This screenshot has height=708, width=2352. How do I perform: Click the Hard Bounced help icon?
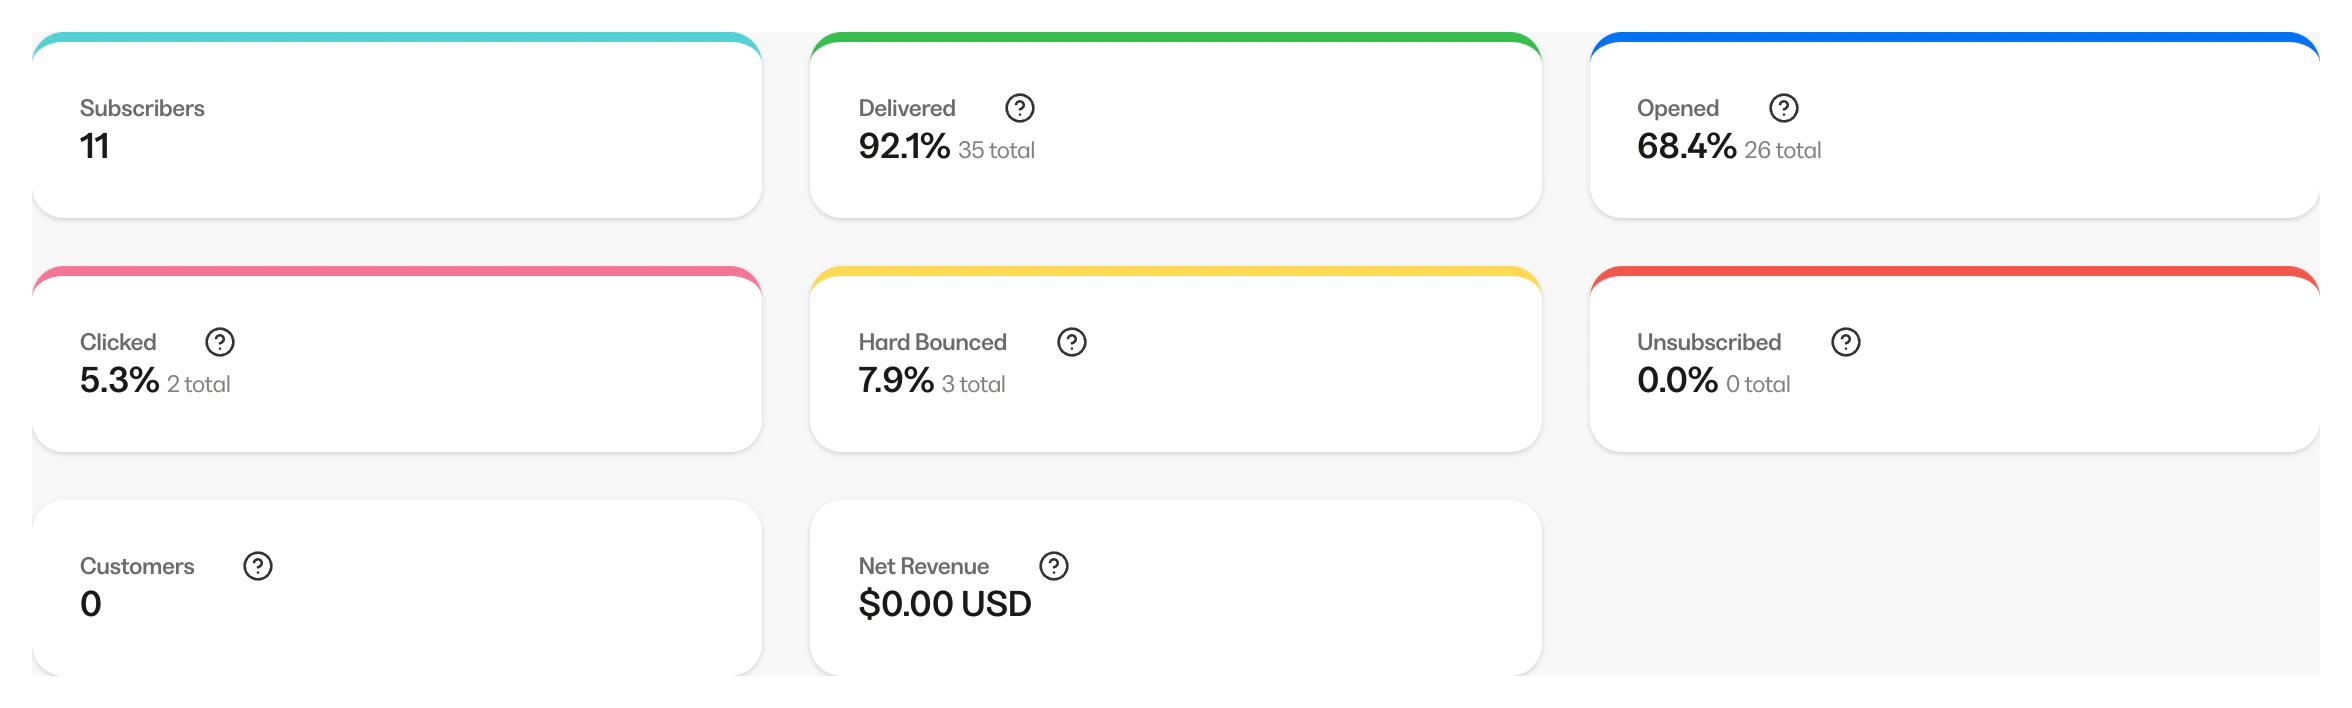click(x=1072, y=342)
